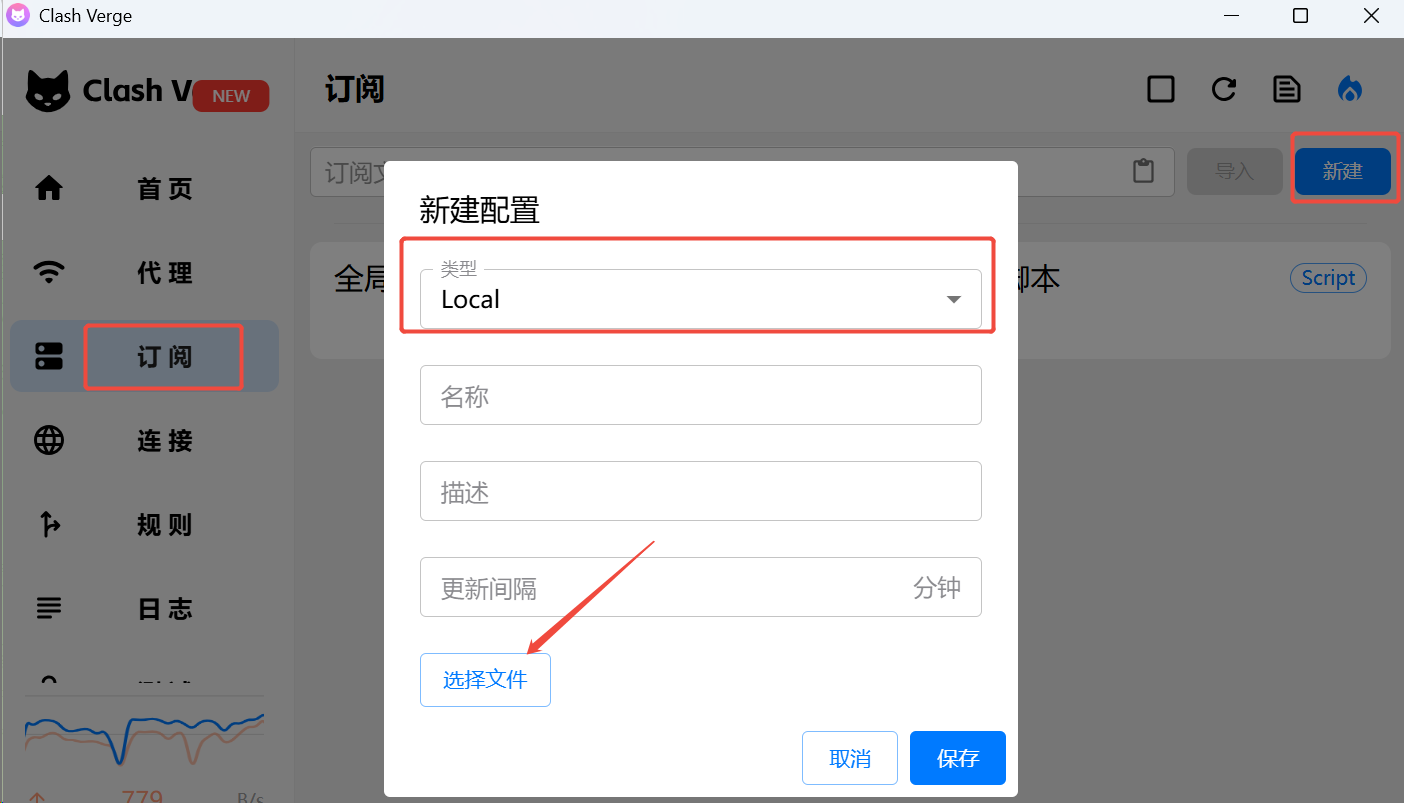Click the square outline icon in header
The width and height of the screenshot is (1404, 803).
click(1161, 89)
